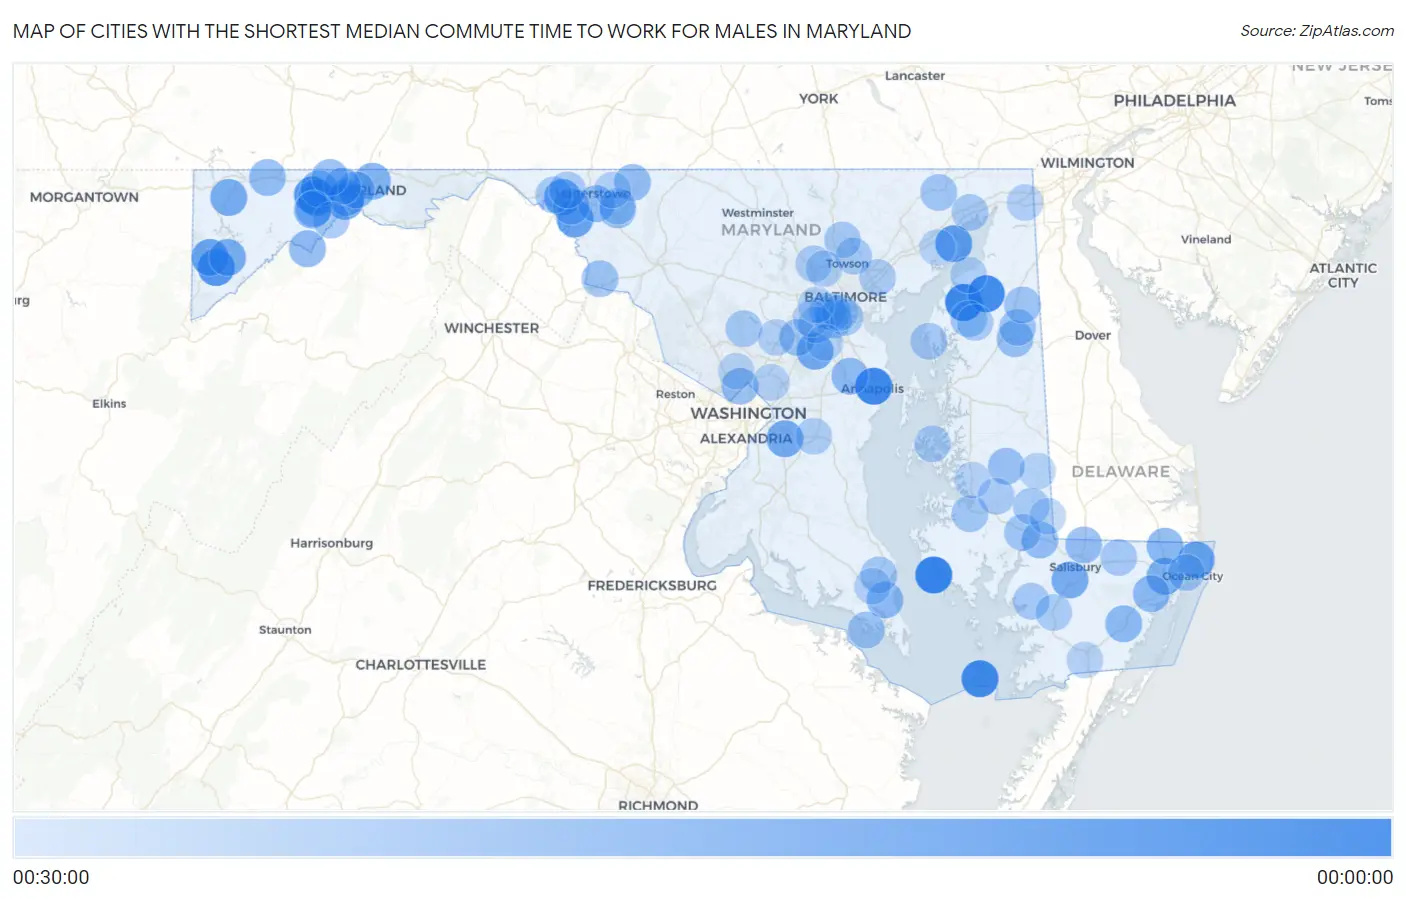The height and width of the screenshot is (899, 1406).
Task: Click the data bubble over Annapolis
Action: coord(873,386)
